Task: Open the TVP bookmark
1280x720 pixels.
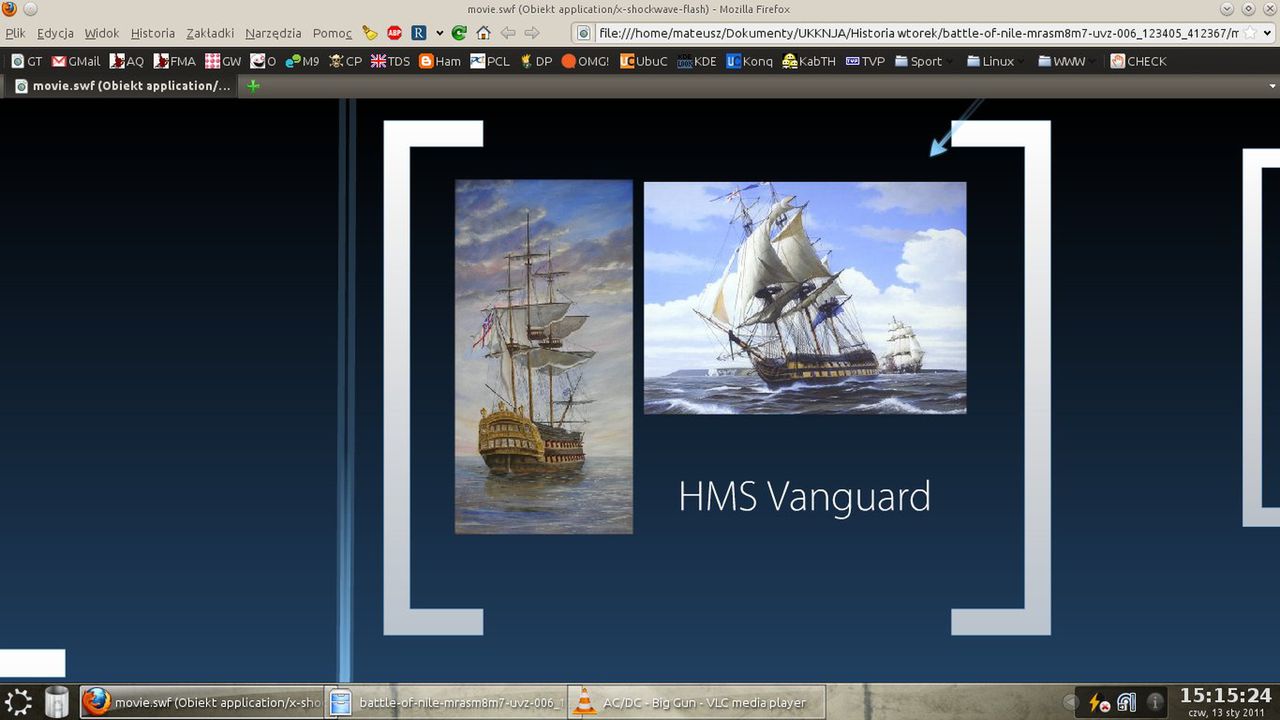Action: point(865,61)
